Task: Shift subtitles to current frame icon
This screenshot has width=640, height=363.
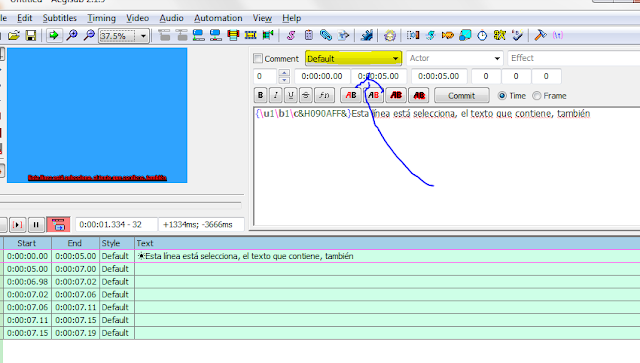Action: 268,36
